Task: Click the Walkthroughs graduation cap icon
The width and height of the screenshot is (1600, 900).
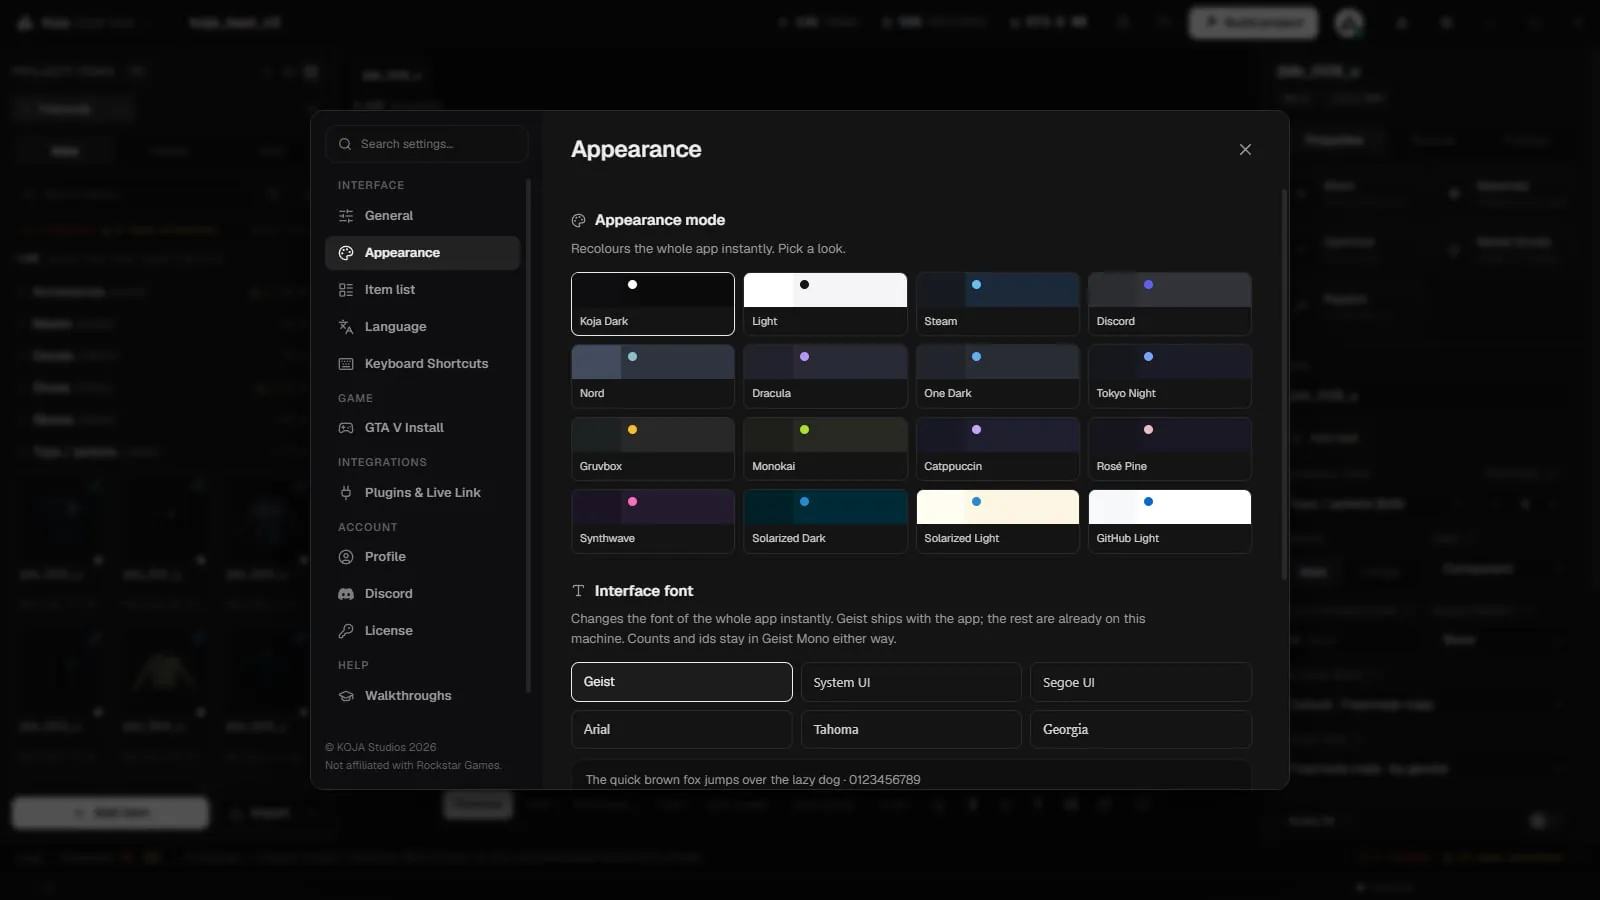Action: (x=346, y=696)
